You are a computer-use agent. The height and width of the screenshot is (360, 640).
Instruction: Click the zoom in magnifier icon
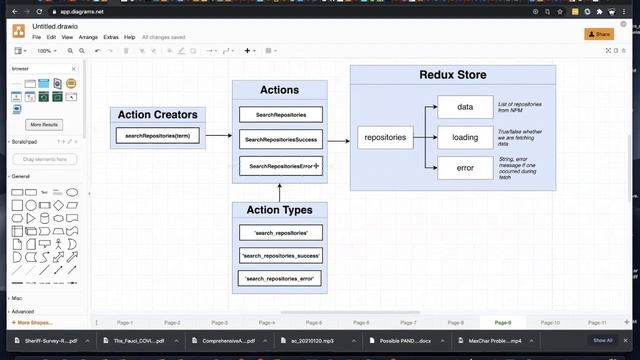pyautogui.click(x=70, y=51)
